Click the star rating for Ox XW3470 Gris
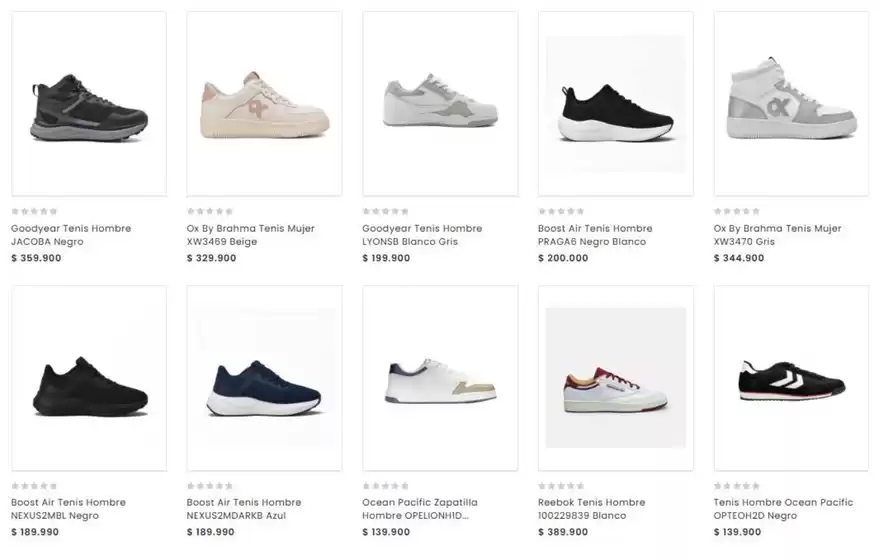This screenshot has width=882, height=560. (736, 212)
